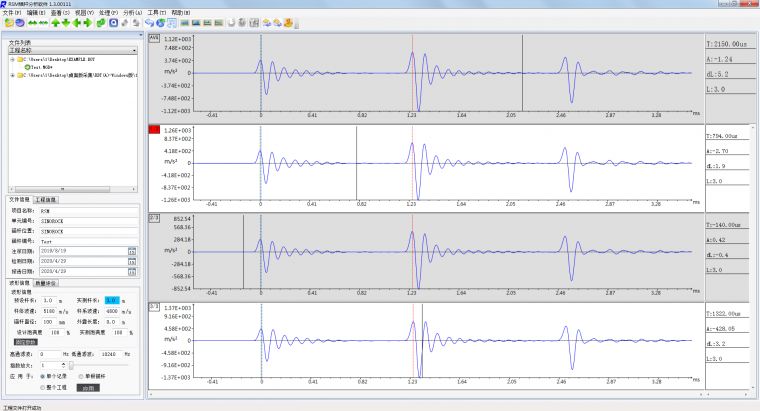Click the green left arrow toolbar icon

(x=77, y=22)
